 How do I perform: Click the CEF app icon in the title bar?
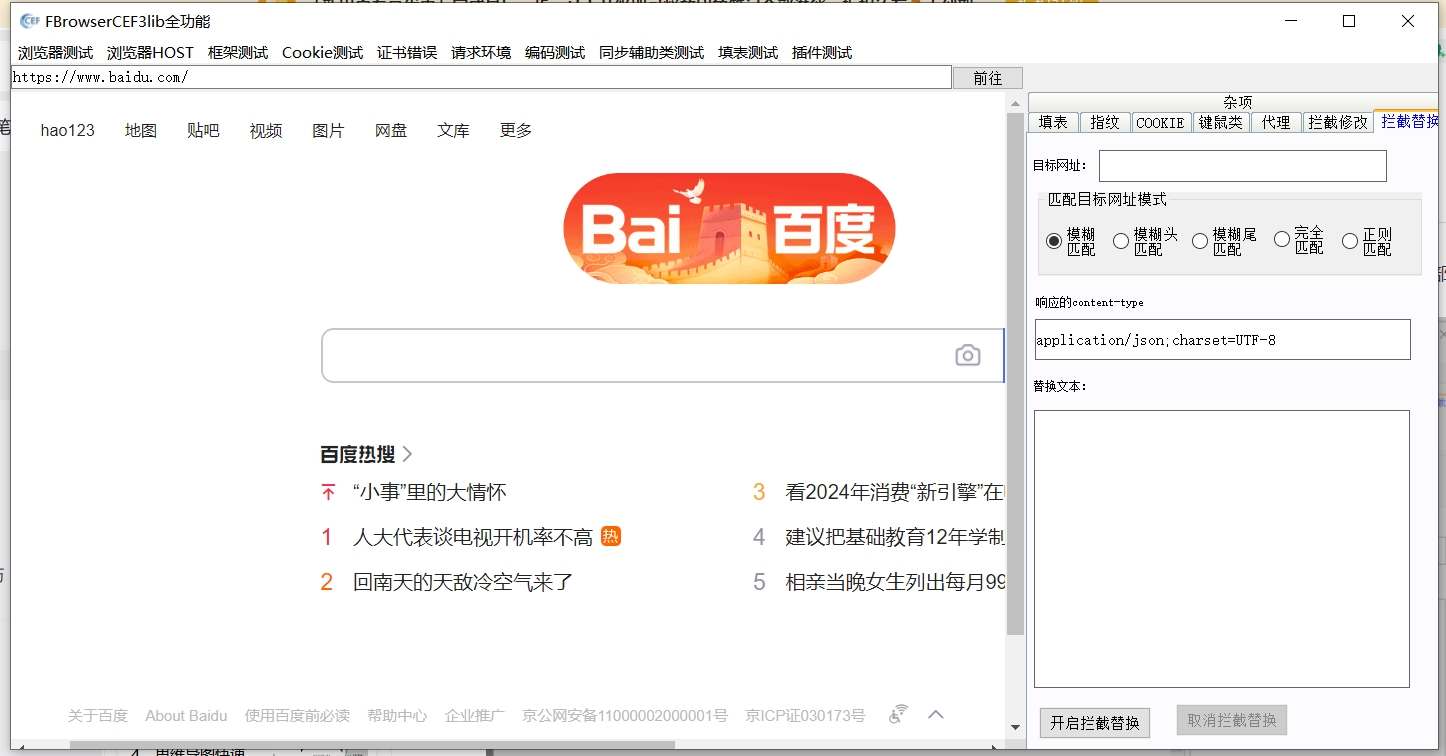pyautogui.click(x=30, y=21)
